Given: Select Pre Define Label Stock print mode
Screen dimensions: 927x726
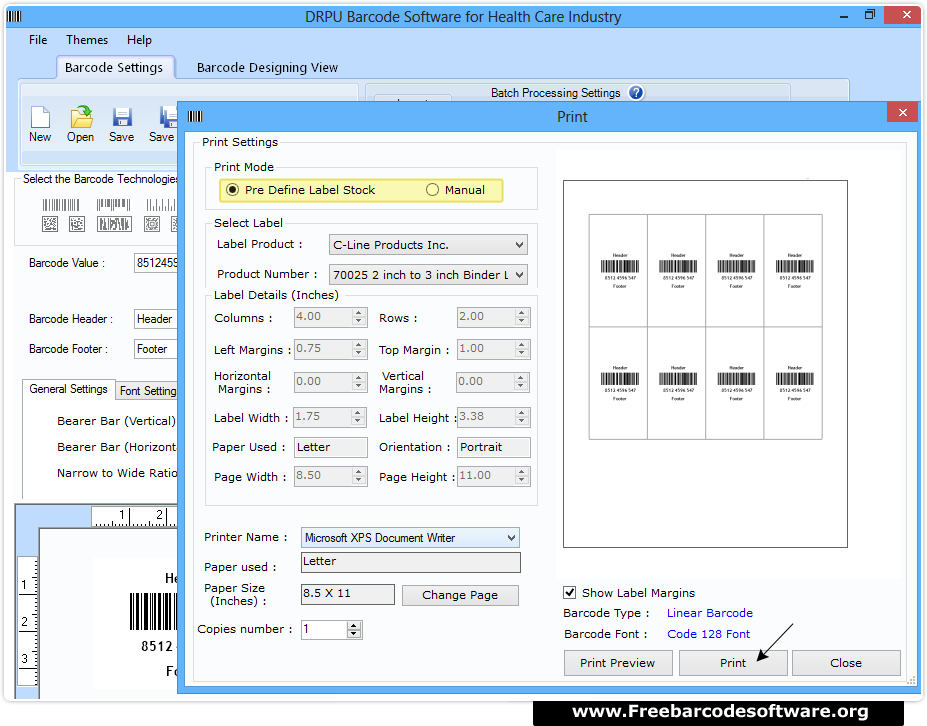Looking at the screenshot, I should 233,190.
